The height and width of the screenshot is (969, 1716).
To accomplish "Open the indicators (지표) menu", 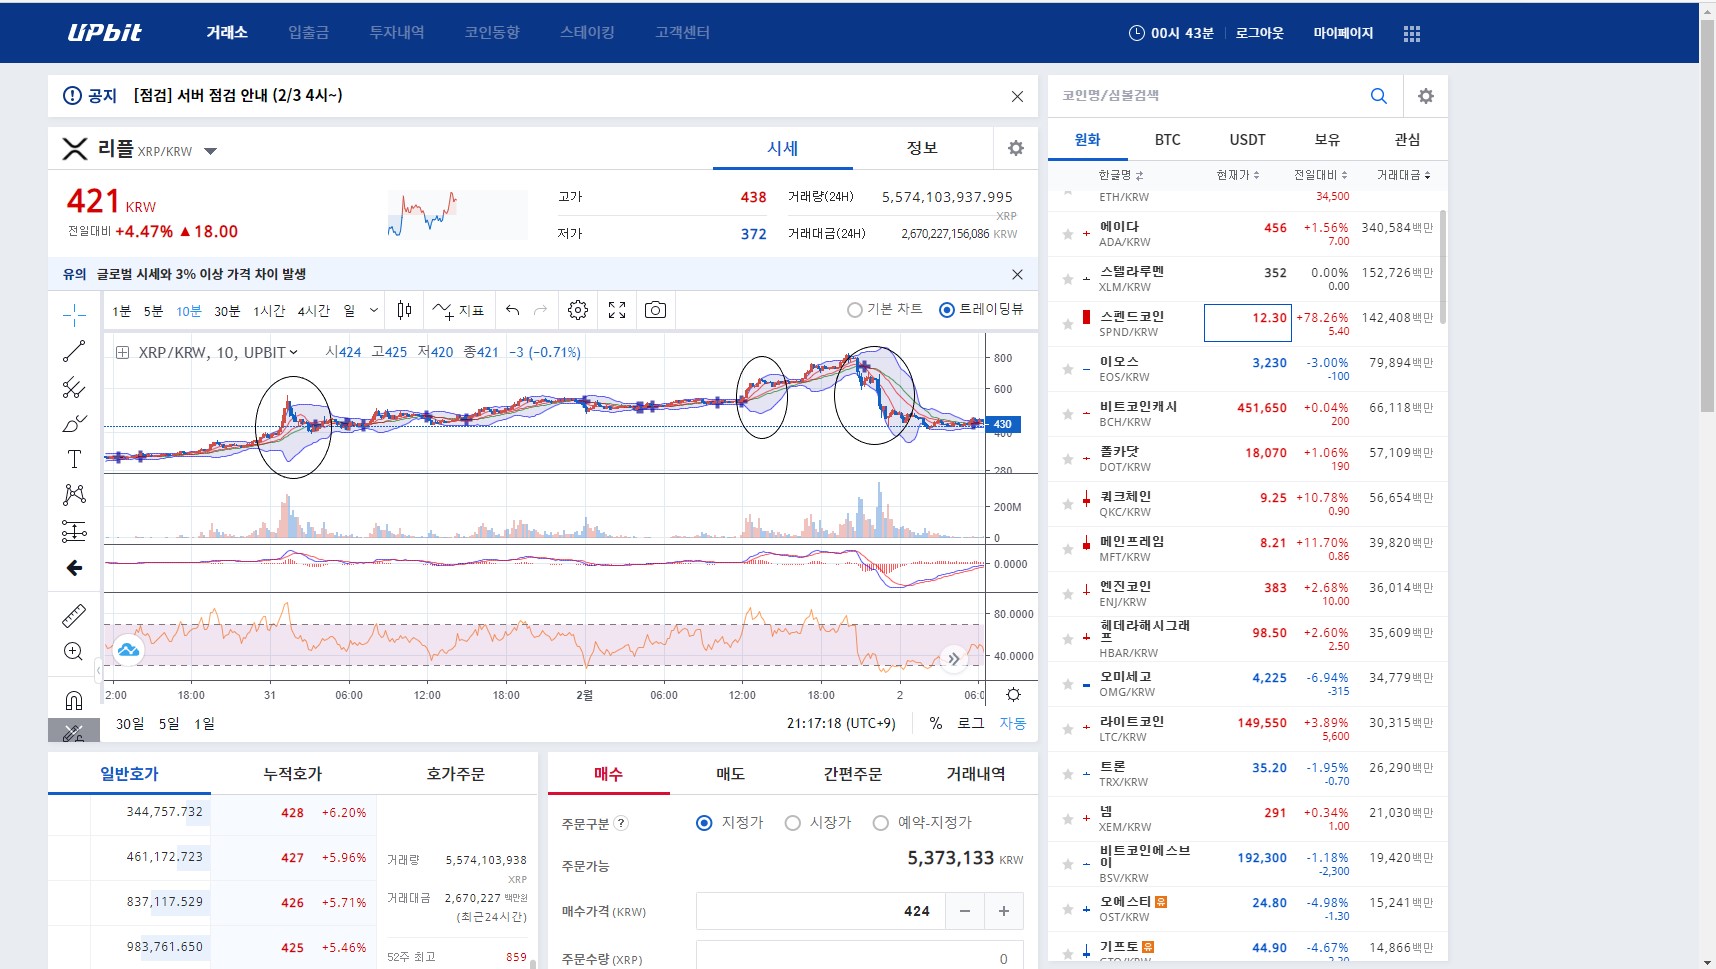I will pos(459,311).
